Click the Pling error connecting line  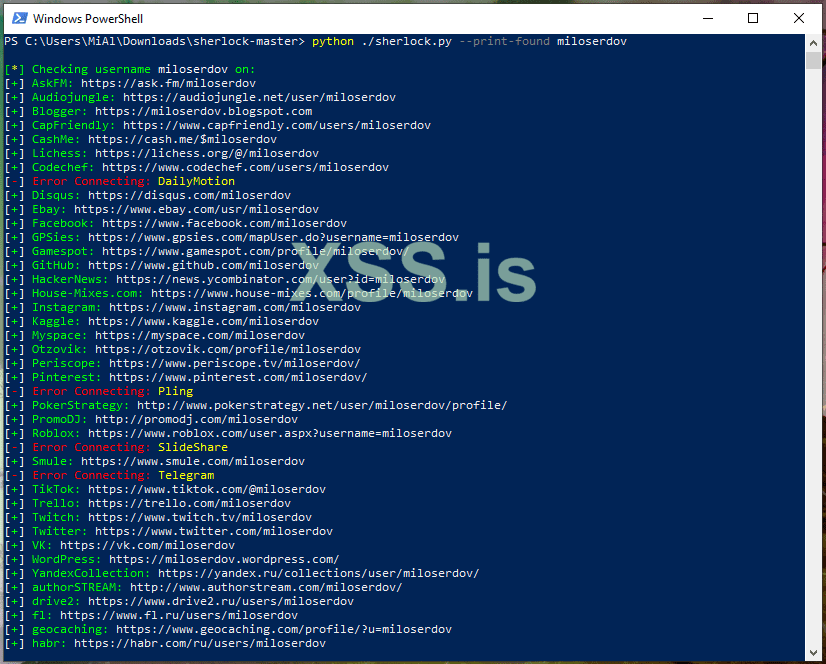coord(99,391)
